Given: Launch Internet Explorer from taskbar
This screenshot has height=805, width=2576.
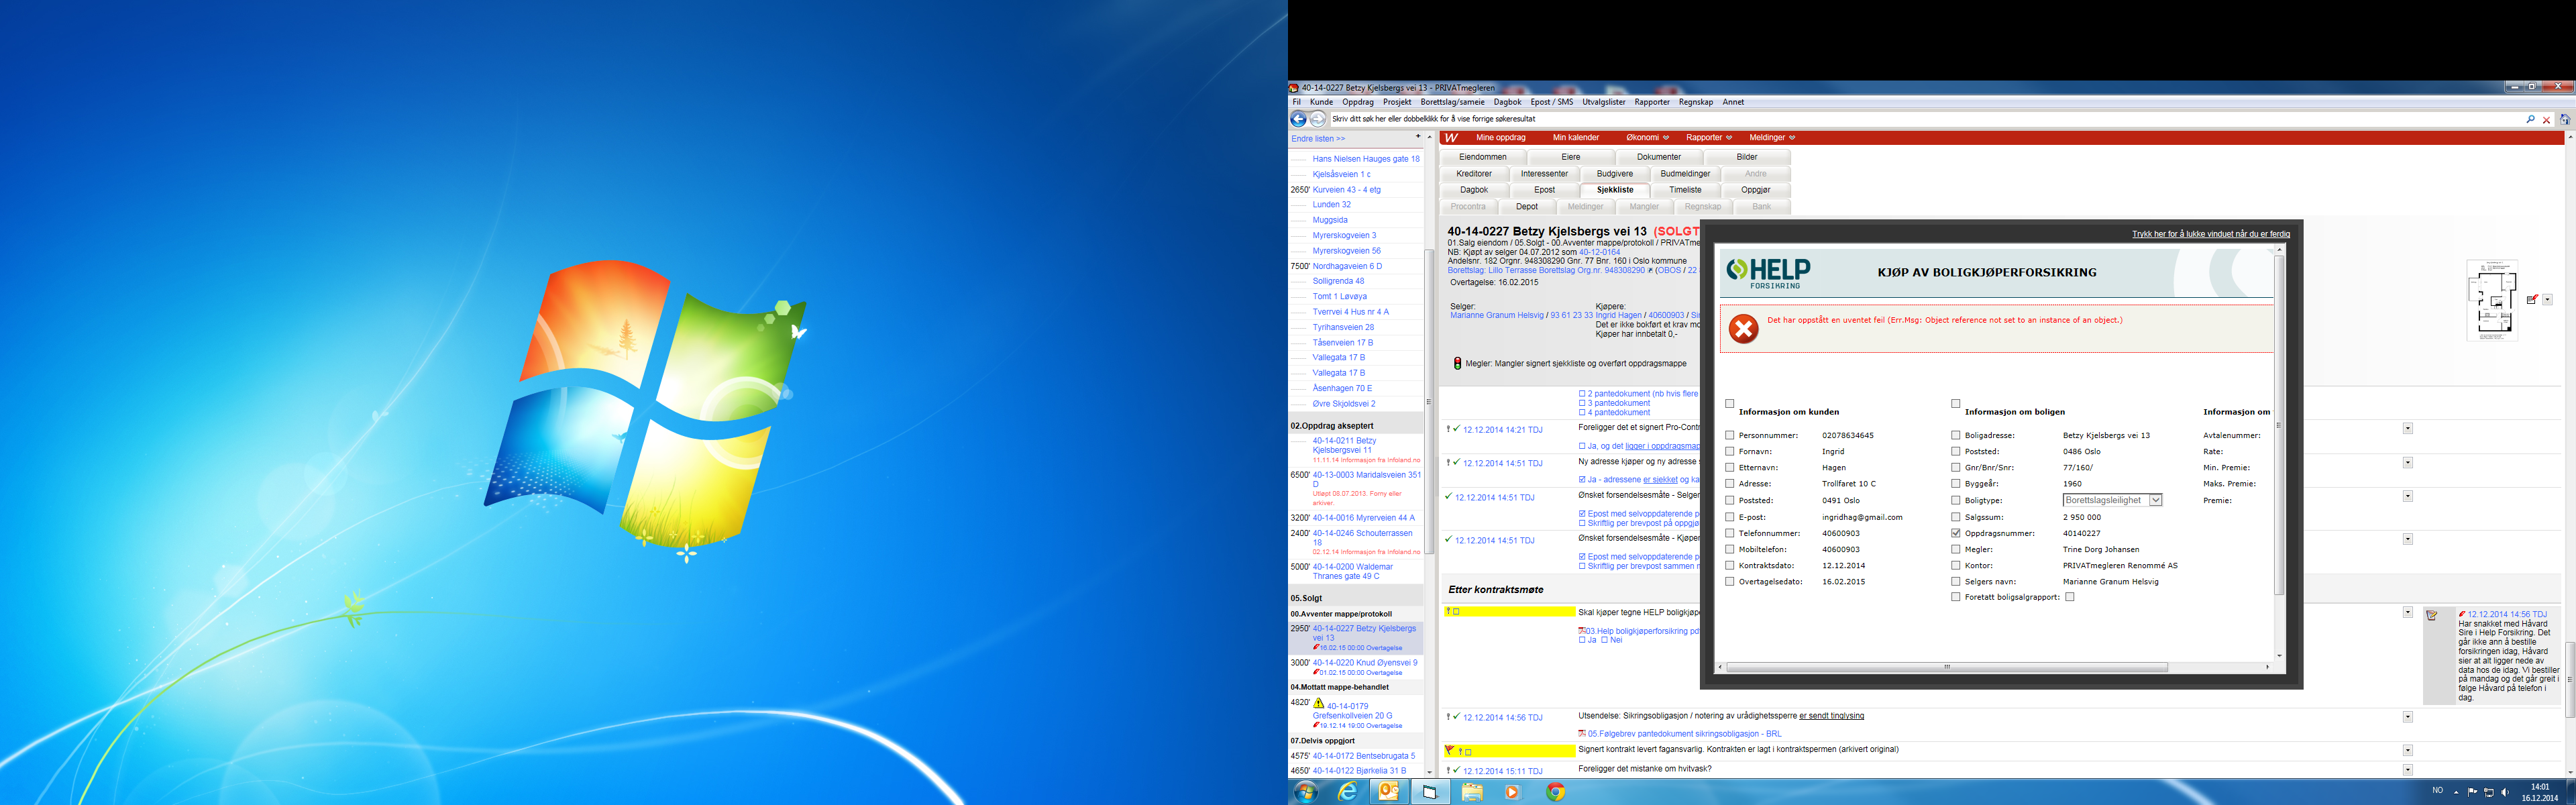Looking at the screenshot, I should [1348, 792].
